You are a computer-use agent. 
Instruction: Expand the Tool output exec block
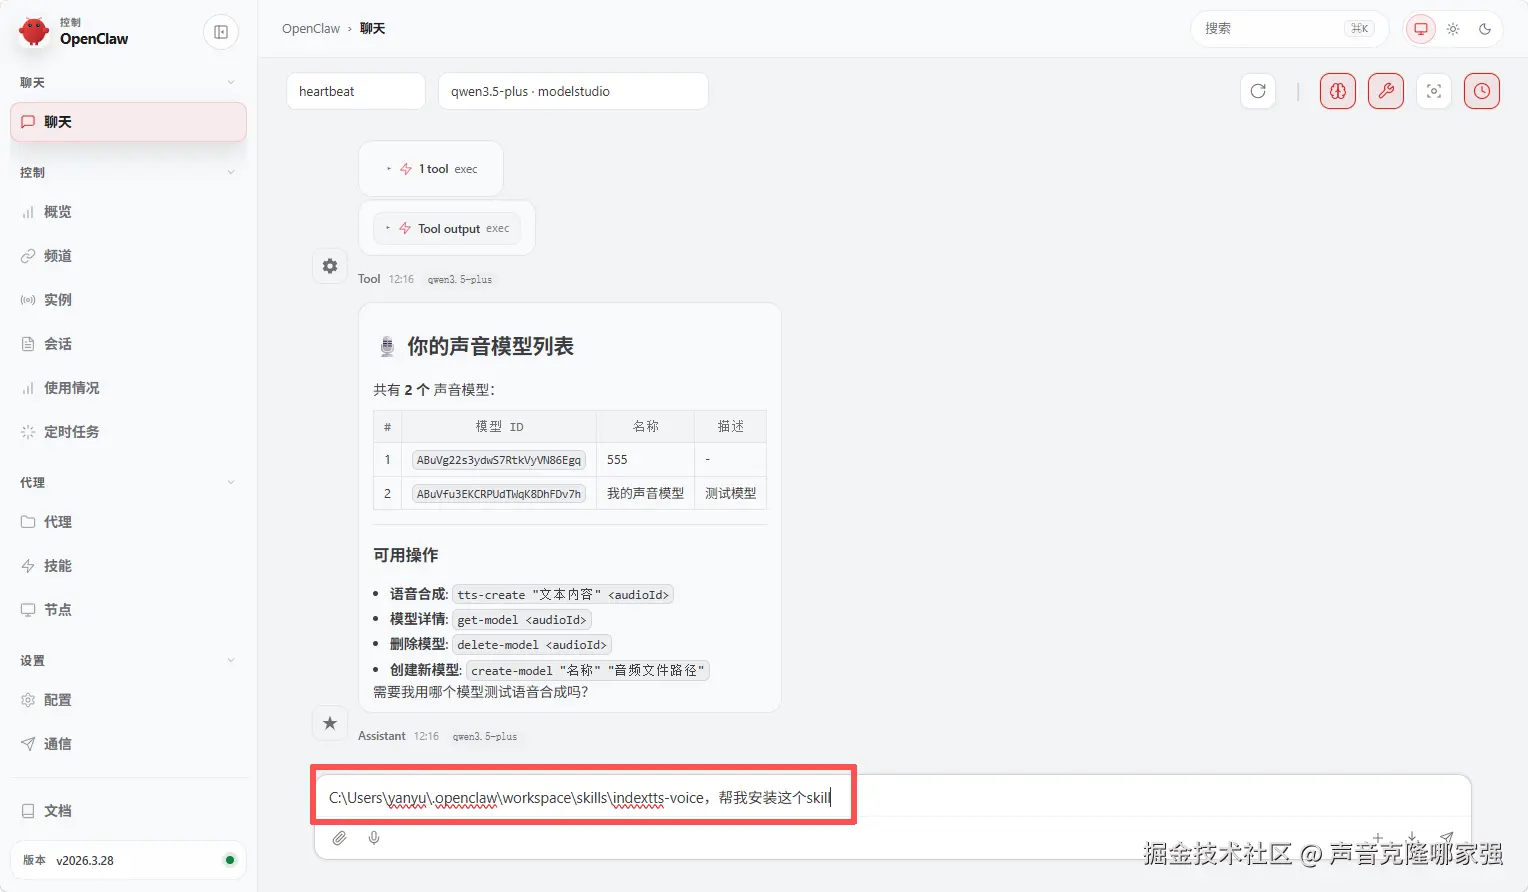(x=447, y=228)
